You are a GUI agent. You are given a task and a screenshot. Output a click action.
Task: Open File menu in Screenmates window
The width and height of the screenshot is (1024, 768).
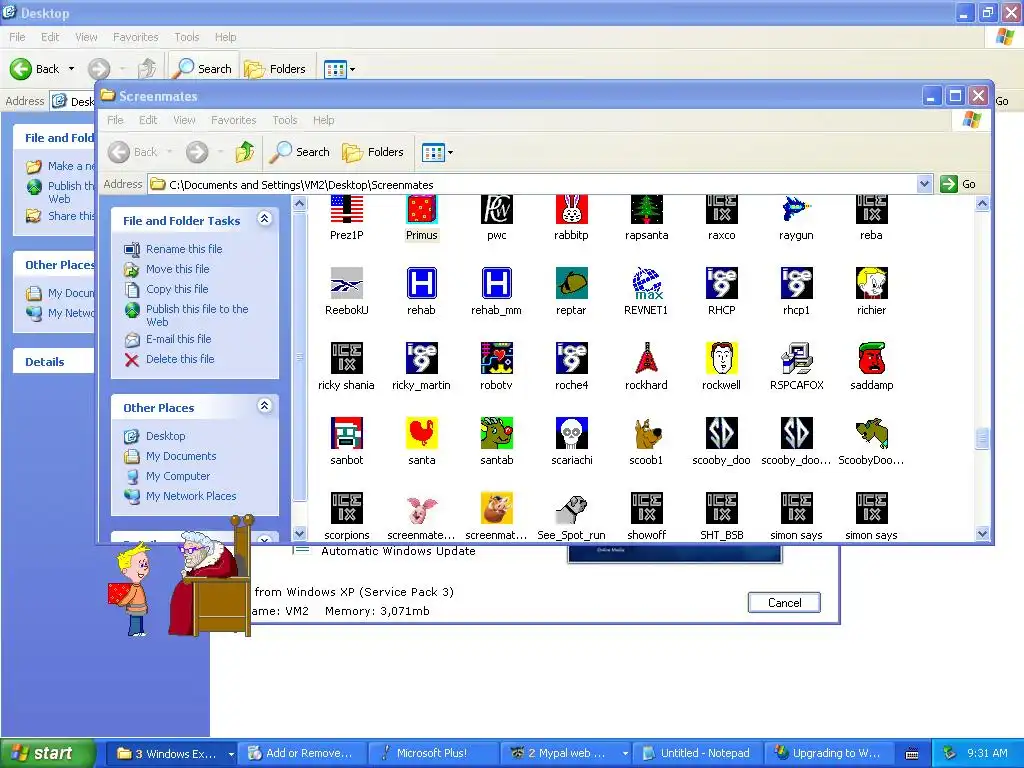pos(116,120)
